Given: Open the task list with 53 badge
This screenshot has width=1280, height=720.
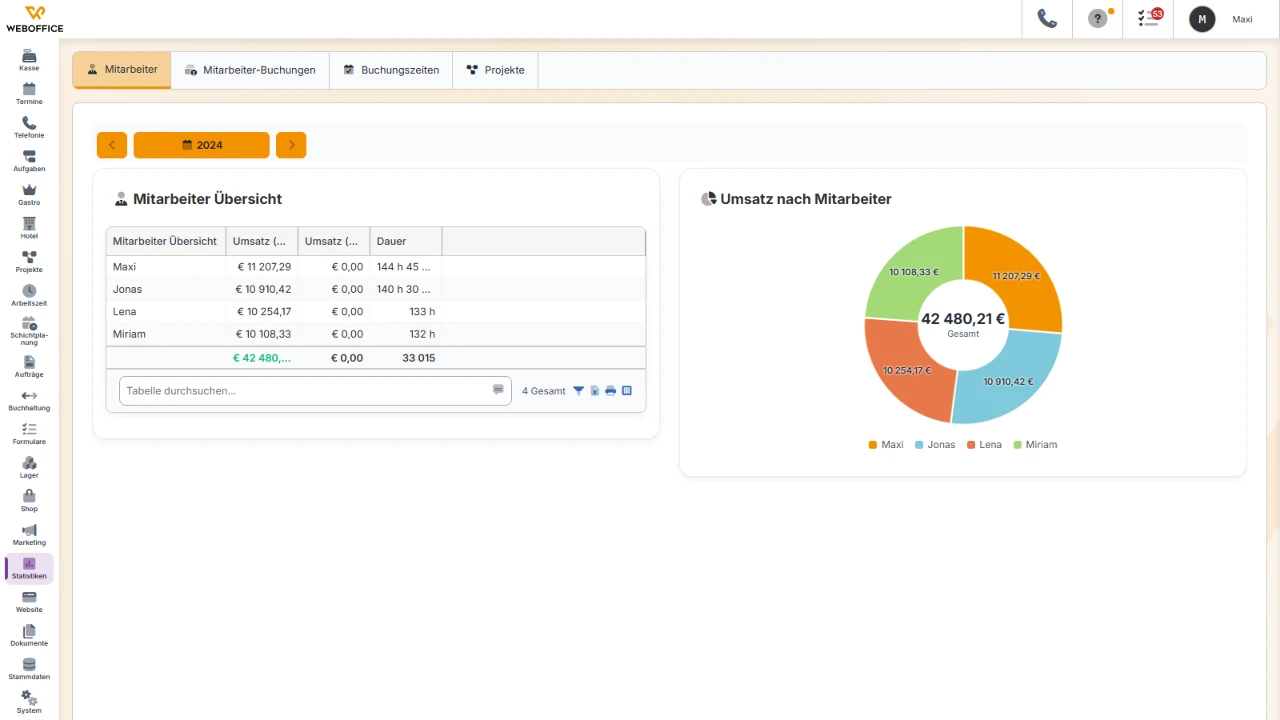Looking at the screenshot, I should point(1149,19).
